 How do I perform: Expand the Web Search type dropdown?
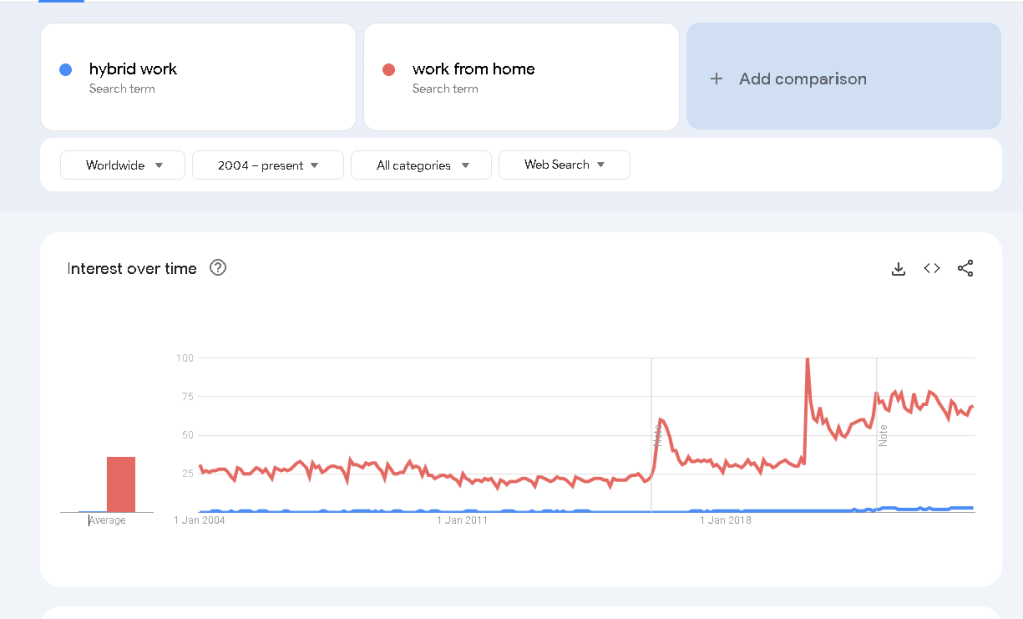pyautogui.click(x=564, y=165)
